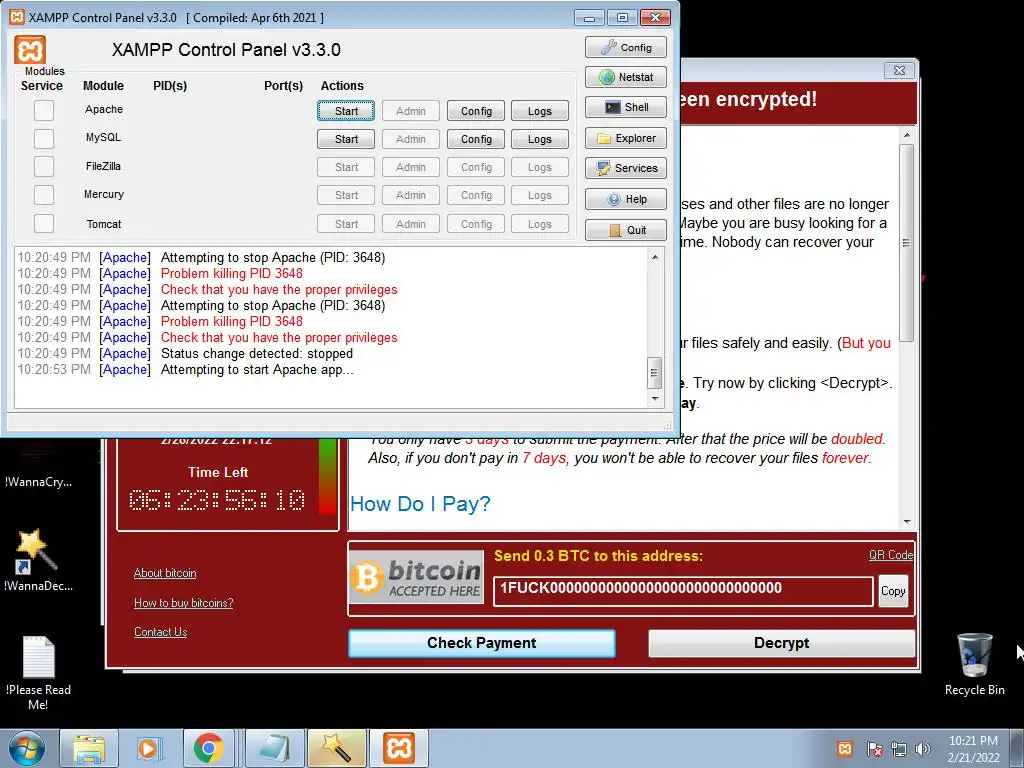Screen dimensions: 1024x768
Task: Open the Apache Config menu
Action: tap(476, 111)
